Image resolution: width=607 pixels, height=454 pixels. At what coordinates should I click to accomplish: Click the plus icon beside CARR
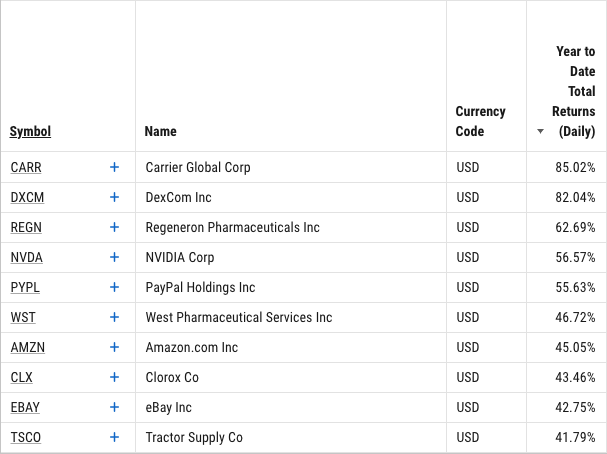pyautogui.click(x=114, y=167)
